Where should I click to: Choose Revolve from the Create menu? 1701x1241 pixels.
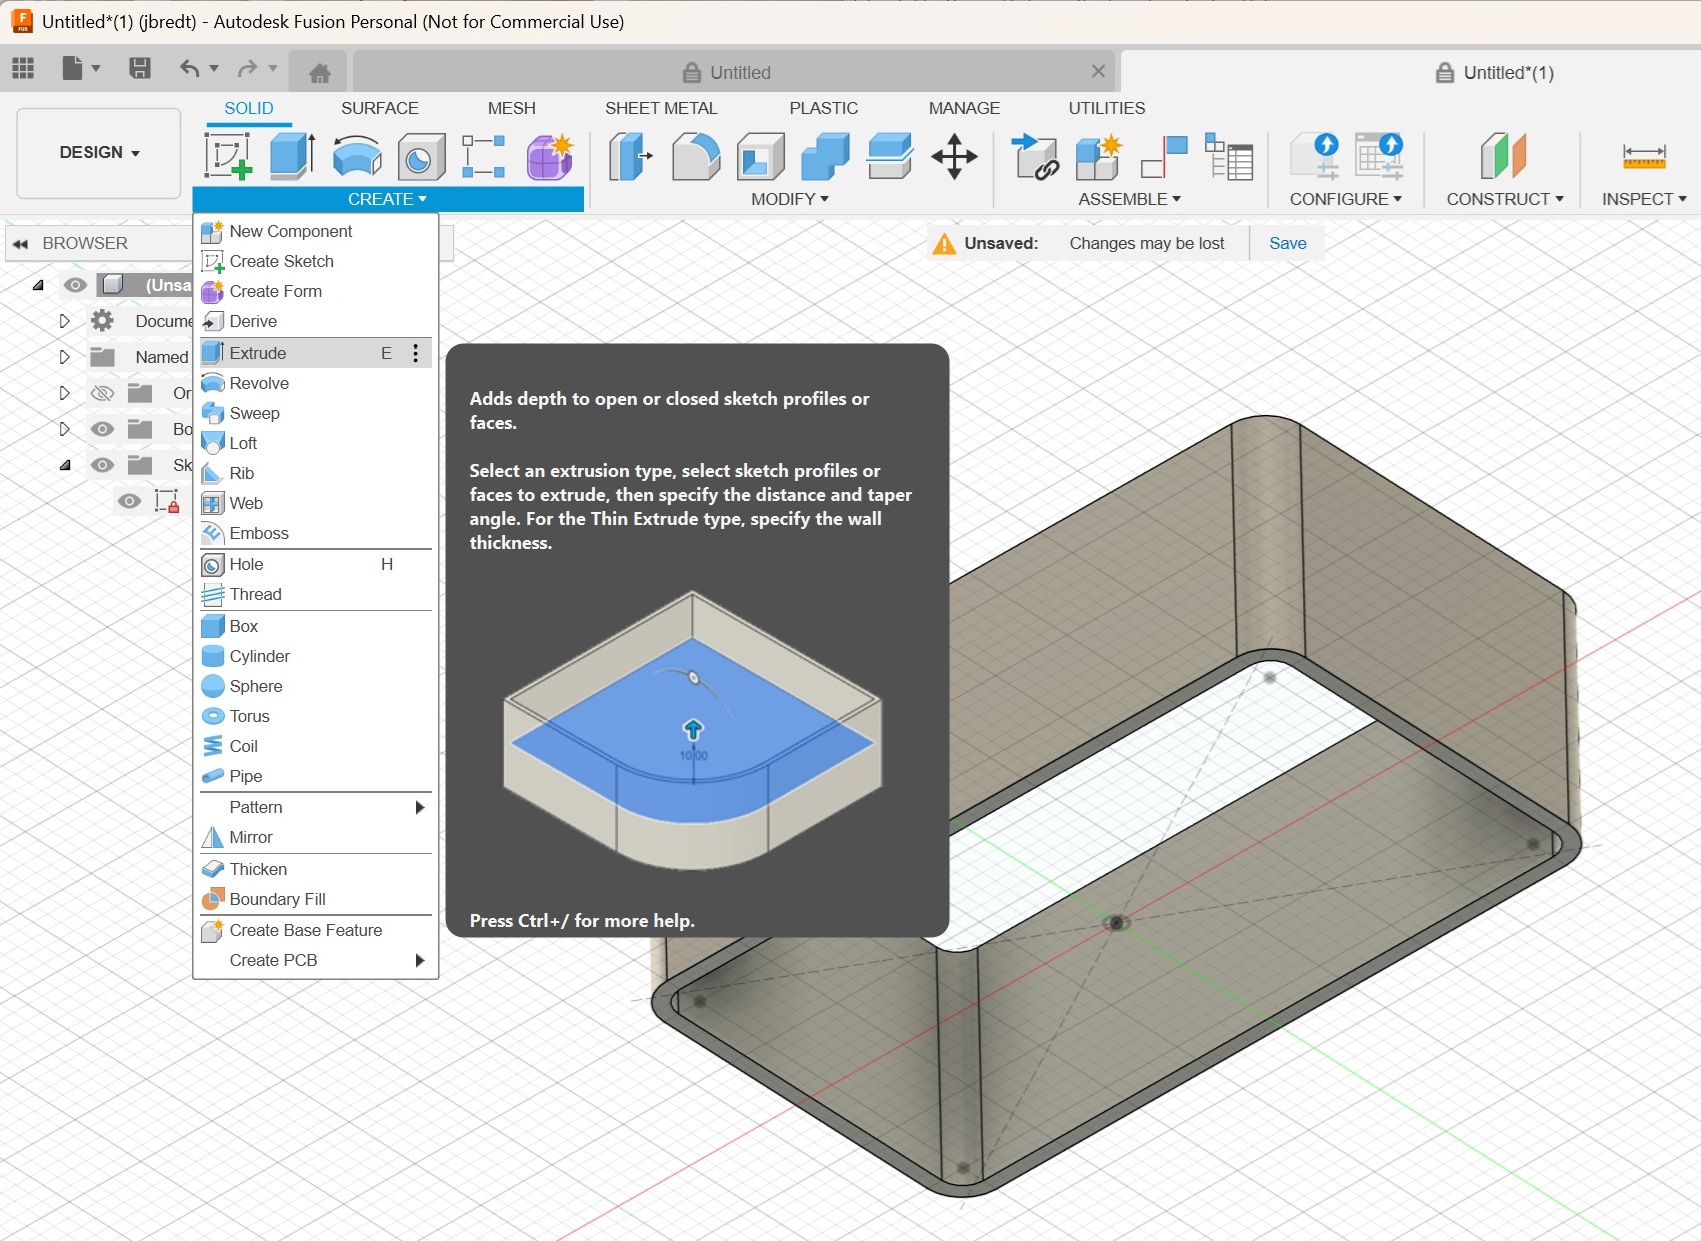[x=259, y=383]
